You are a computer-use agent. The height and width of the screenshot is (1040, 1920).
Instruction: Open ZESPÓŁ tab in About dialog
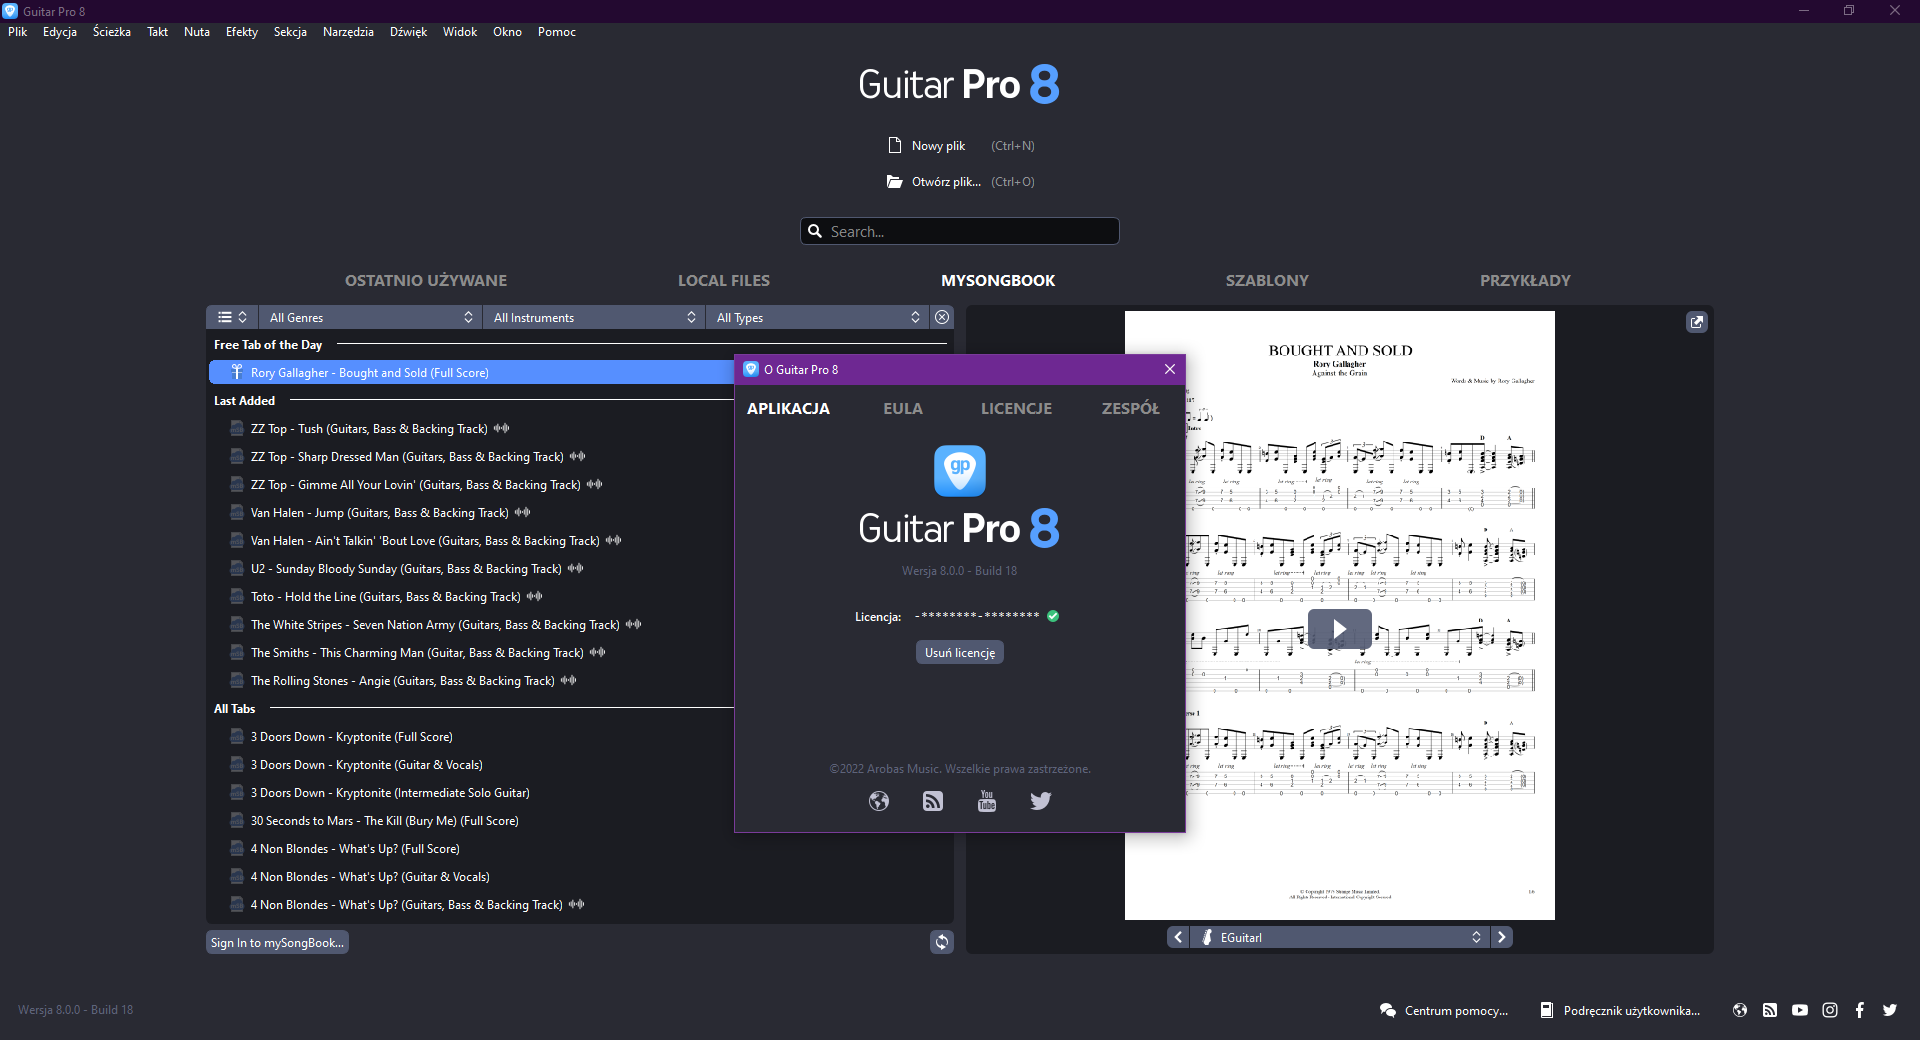tap(1131, 408)
